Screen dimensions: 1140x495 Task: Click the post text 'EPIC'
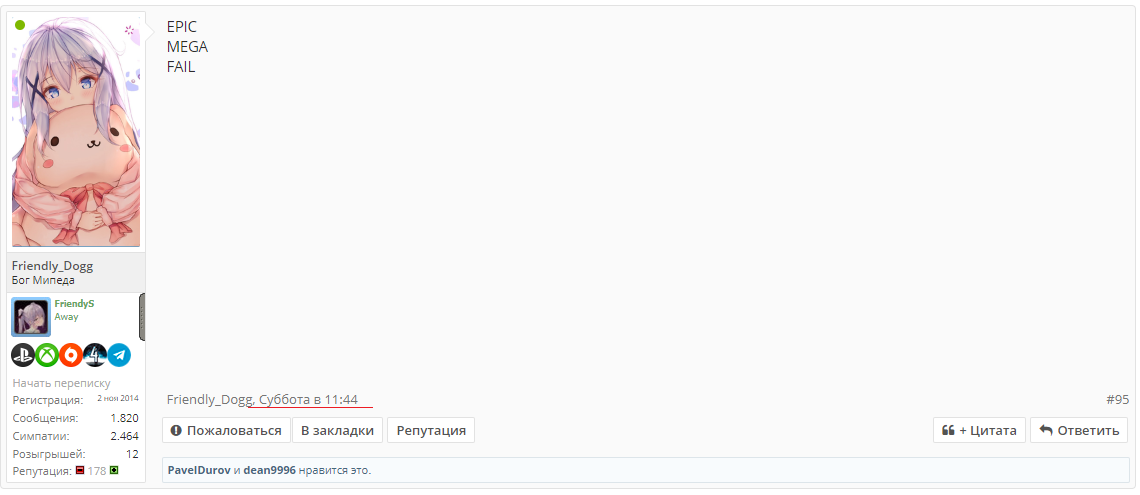pos(182,27)
